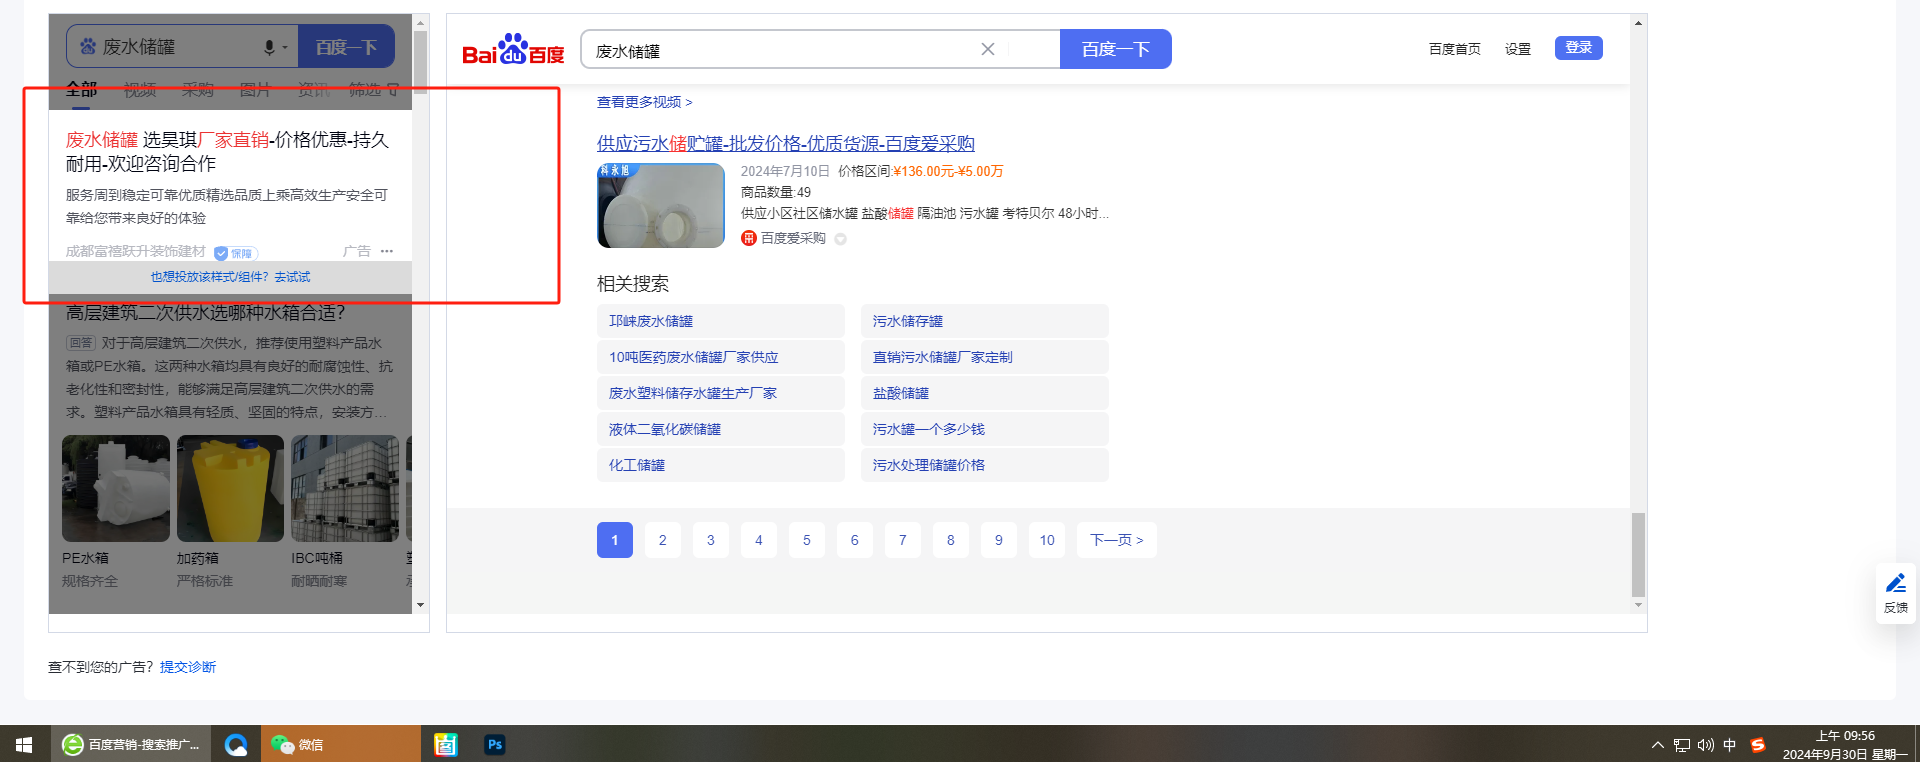Viewport: 1920px width, 762px height.
Task: Switch to the 采购 tab in mobile preview
Action: pyautogui.click(x=198, y=90)
